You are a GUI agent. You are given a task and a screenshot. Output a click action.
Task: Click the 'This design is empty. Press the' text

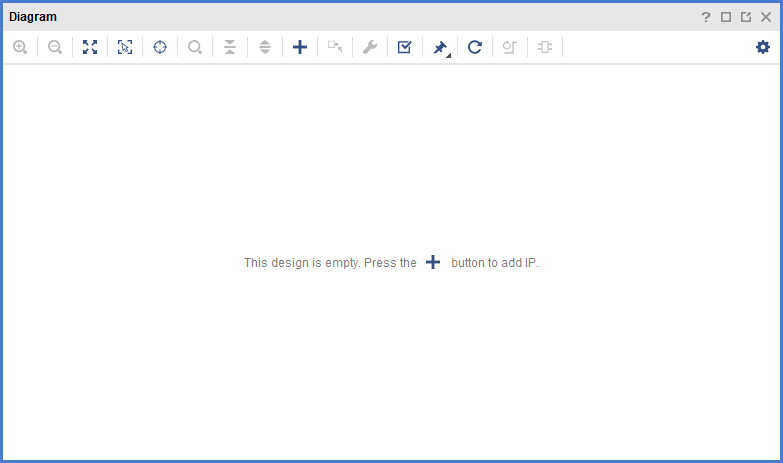[x=330, y=263]
